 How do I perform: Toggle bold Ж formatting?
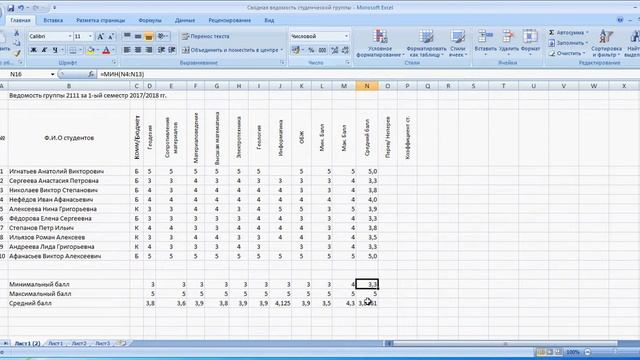tap(33, 50)
